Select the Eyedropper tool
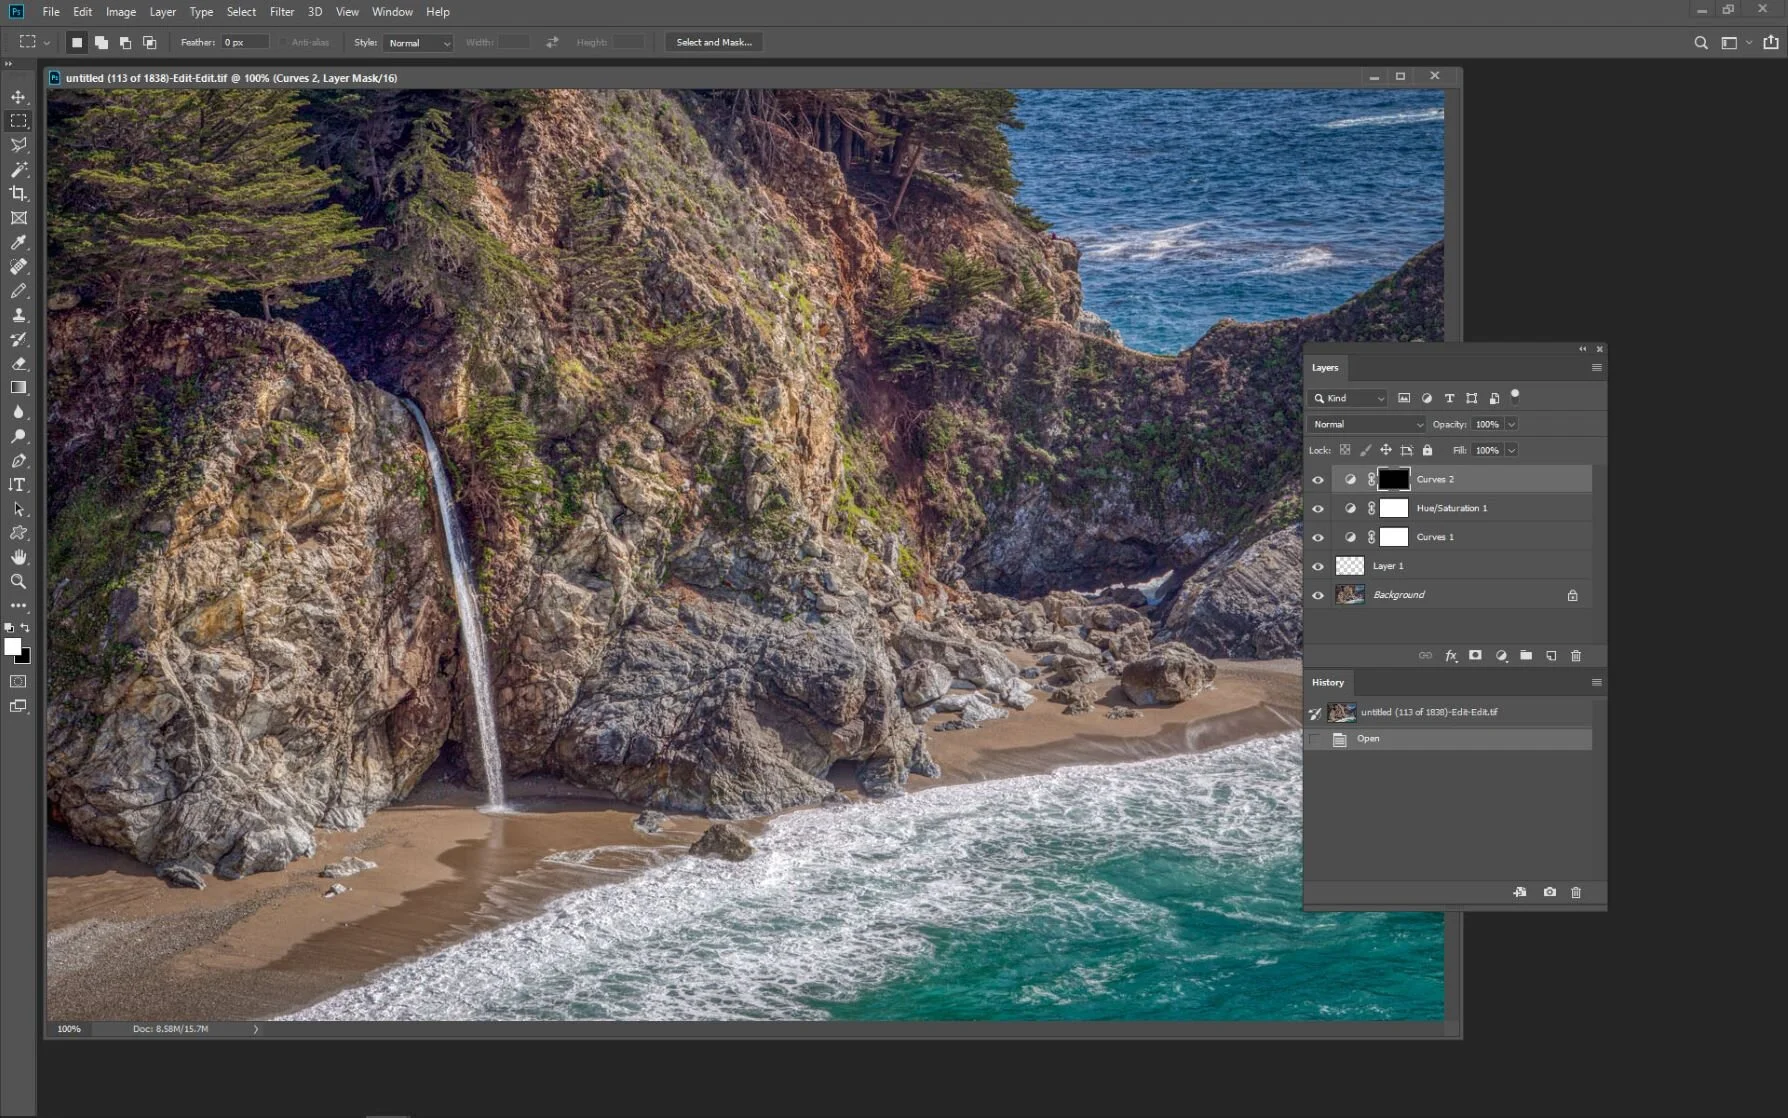Viewport: 1788px width, 1118px height. click(x=18, y=242)
